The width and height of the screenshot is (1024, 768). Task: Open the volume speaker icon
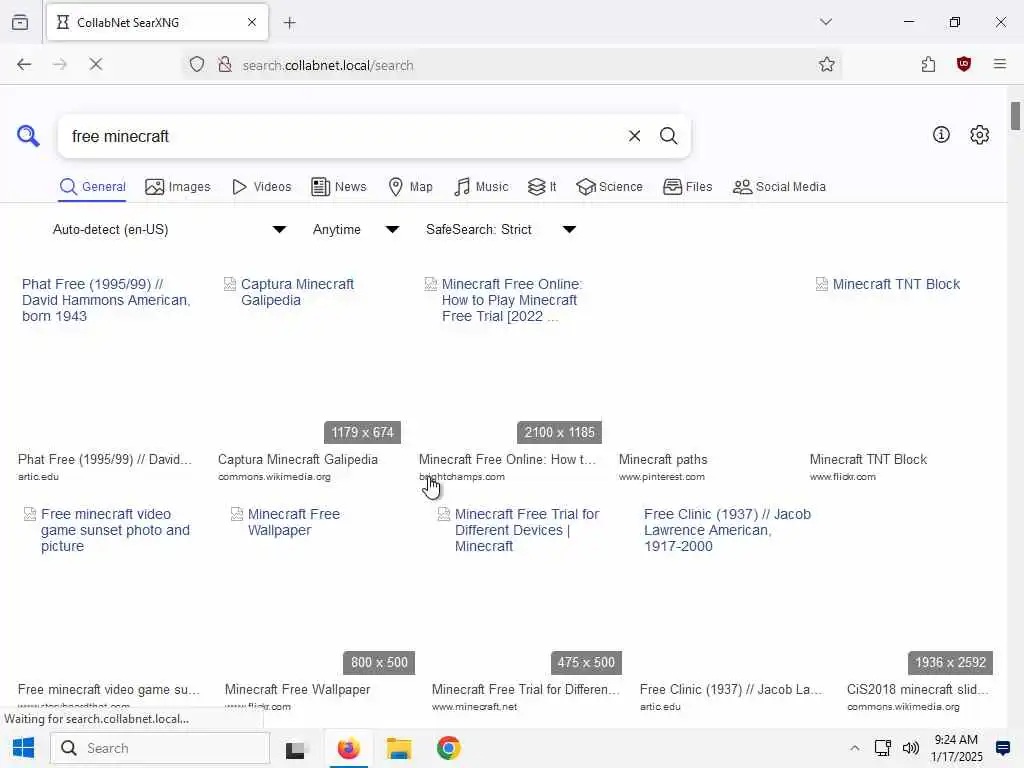(x=910, y=748)
